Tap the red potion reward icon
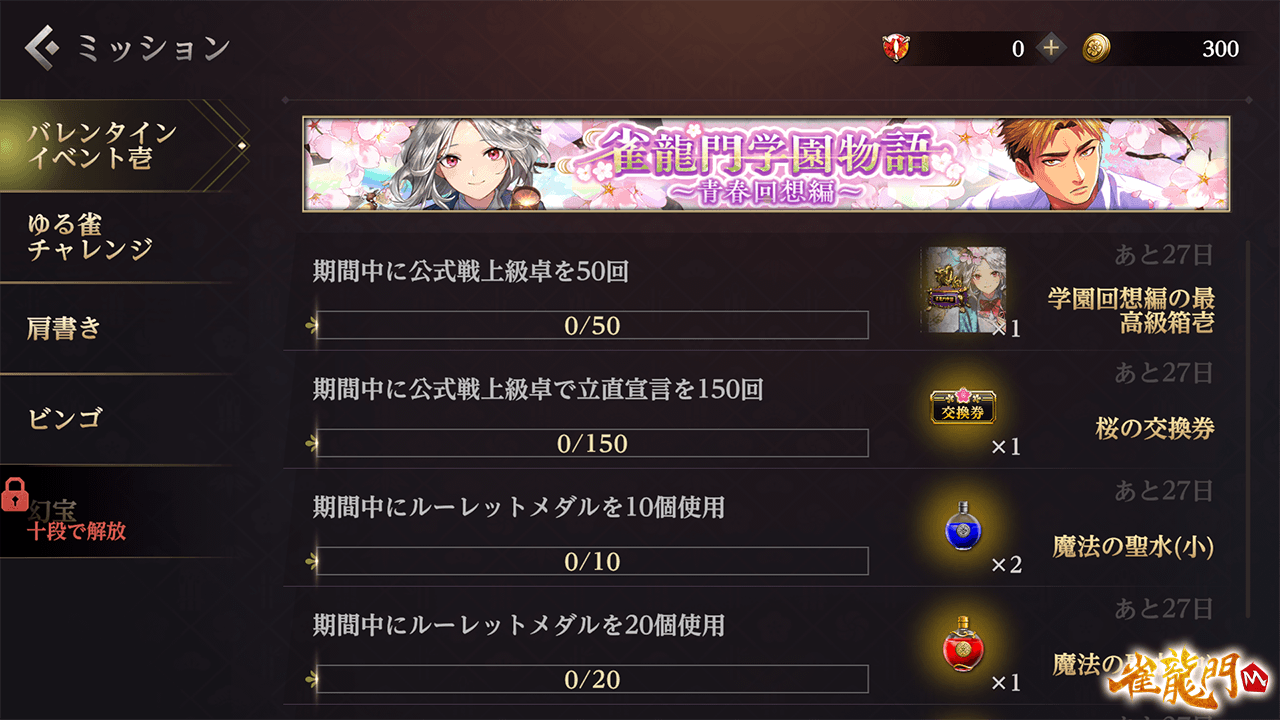The width and height of the screenshot is (1280, 720). click(x=964, y=644)
